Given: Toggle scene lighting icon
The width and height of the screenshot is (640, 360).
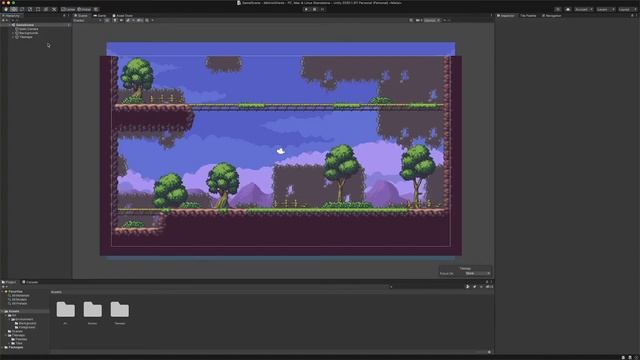Looking at the screenshot, I should click(x=115, y=20).
